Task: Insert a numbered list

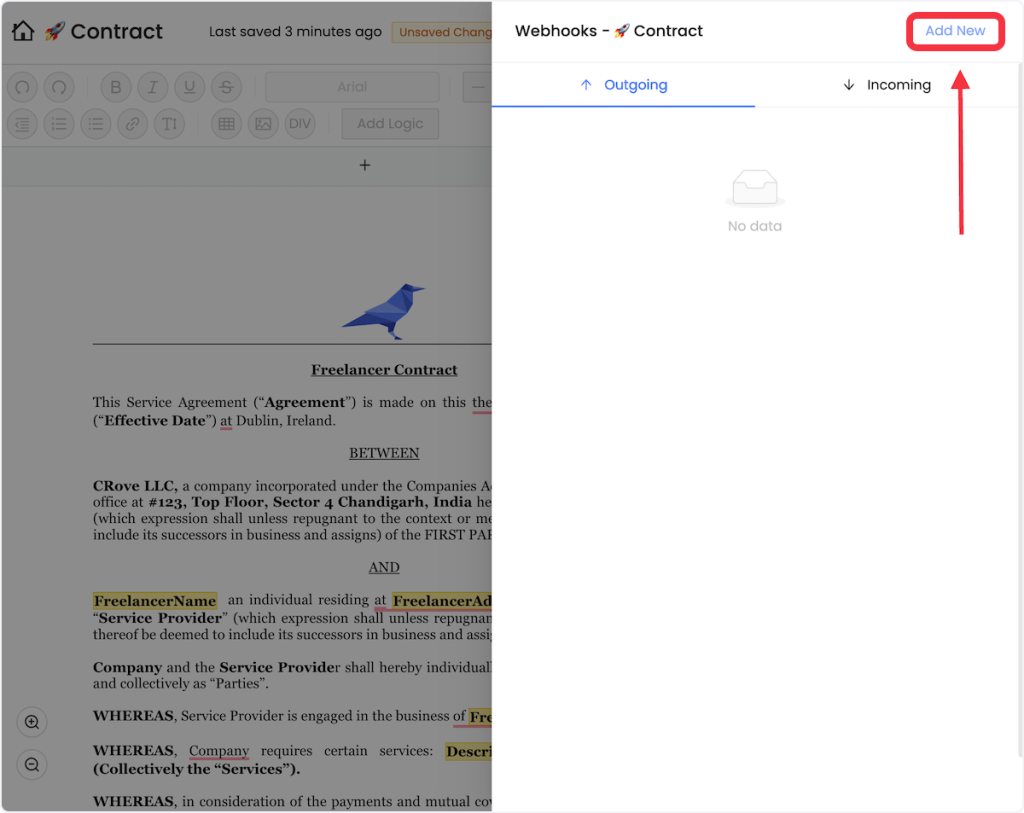Action: (59, 124)
